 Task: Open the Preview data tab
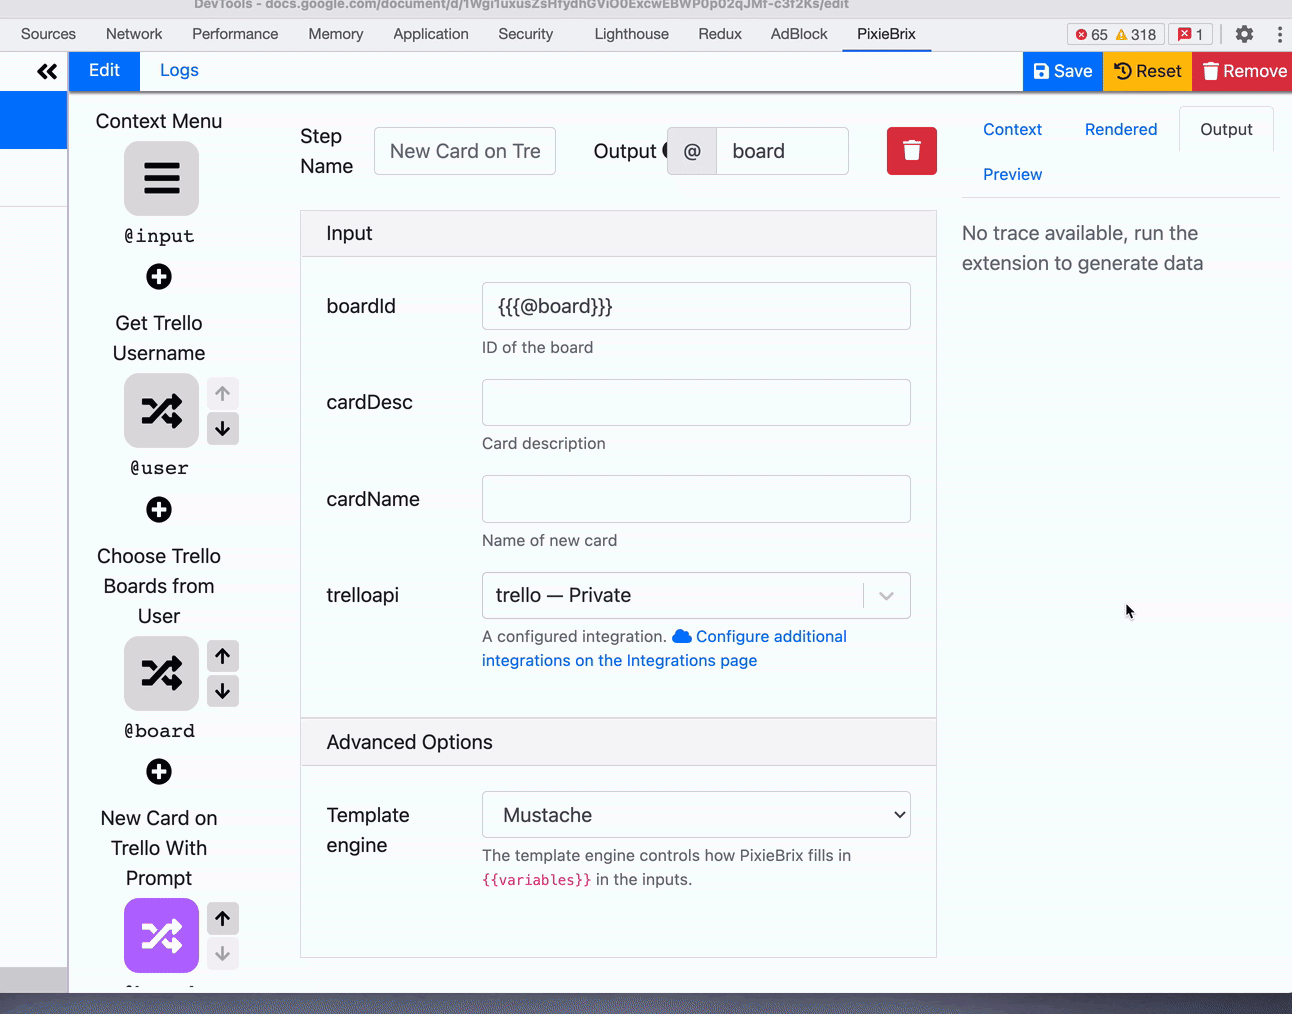click(x=1012, y=174)
